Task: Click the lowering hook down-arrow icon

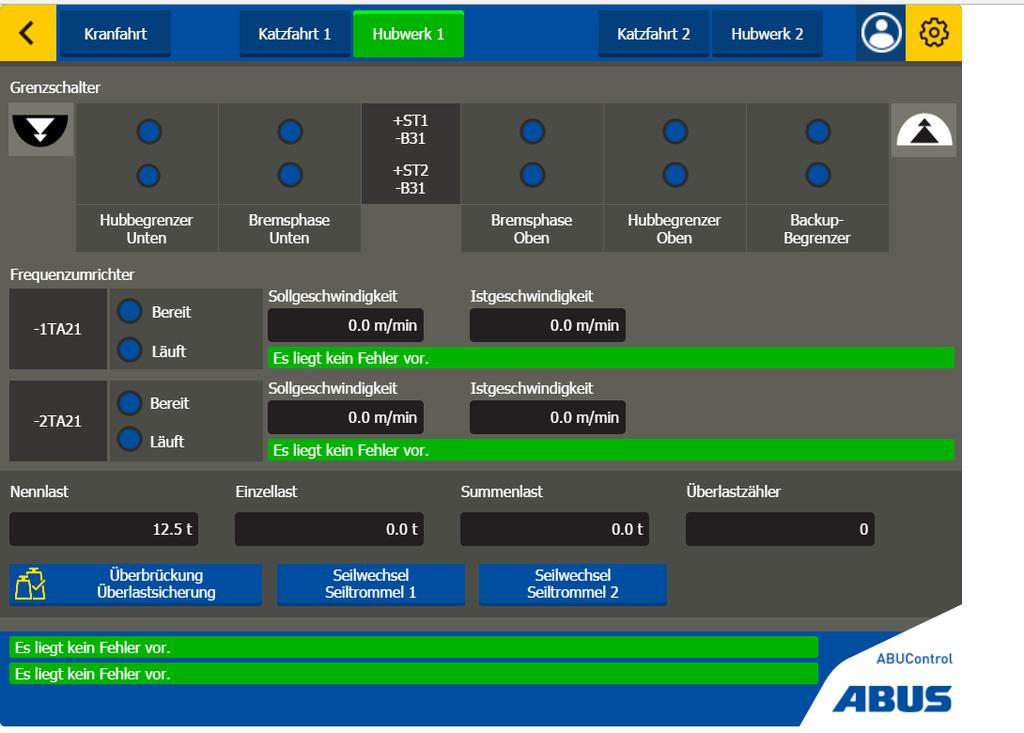Action: pos(40,129)
